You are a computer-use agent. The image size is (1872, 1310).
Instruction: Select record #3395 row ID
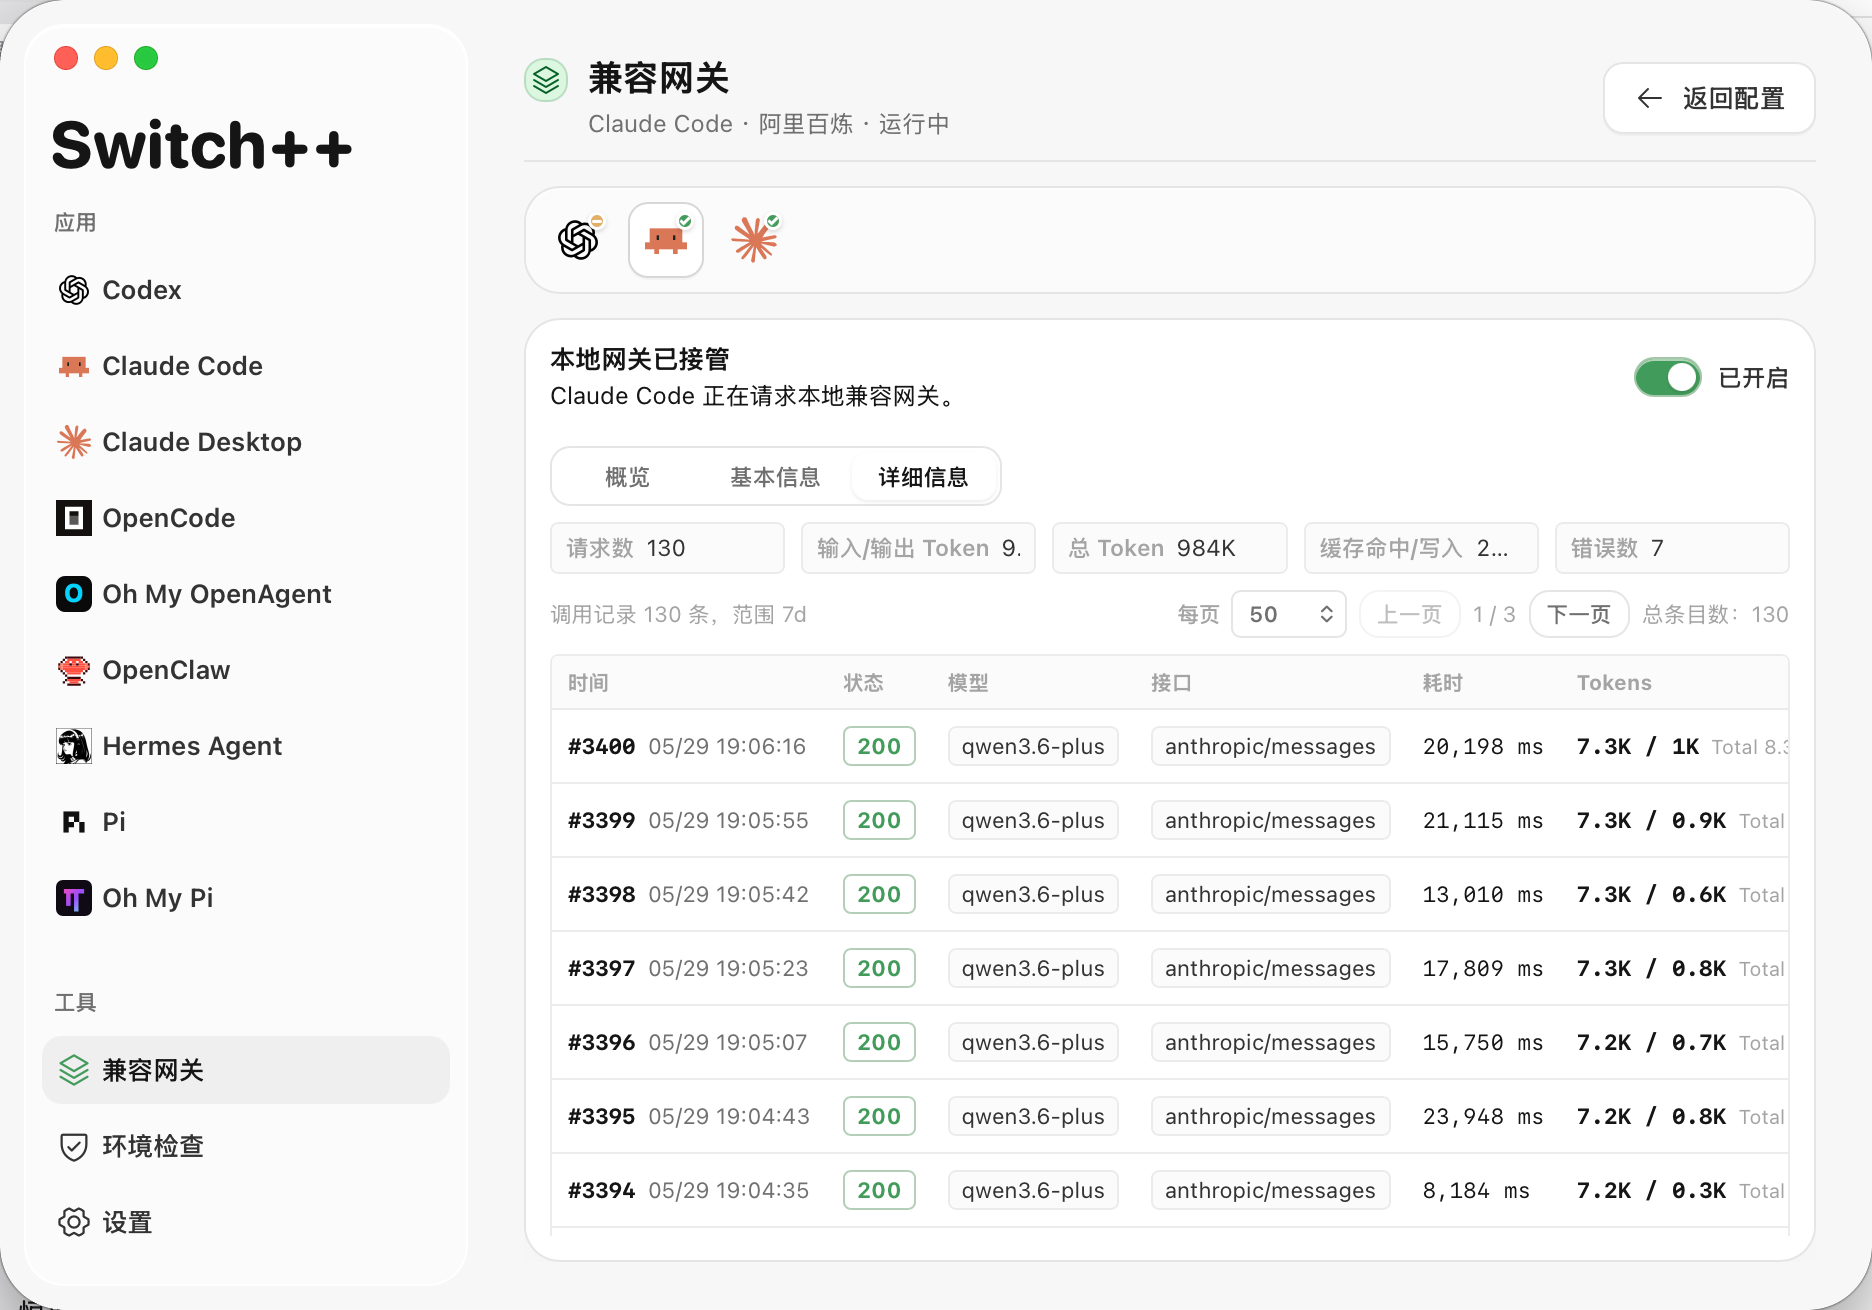601,1116
